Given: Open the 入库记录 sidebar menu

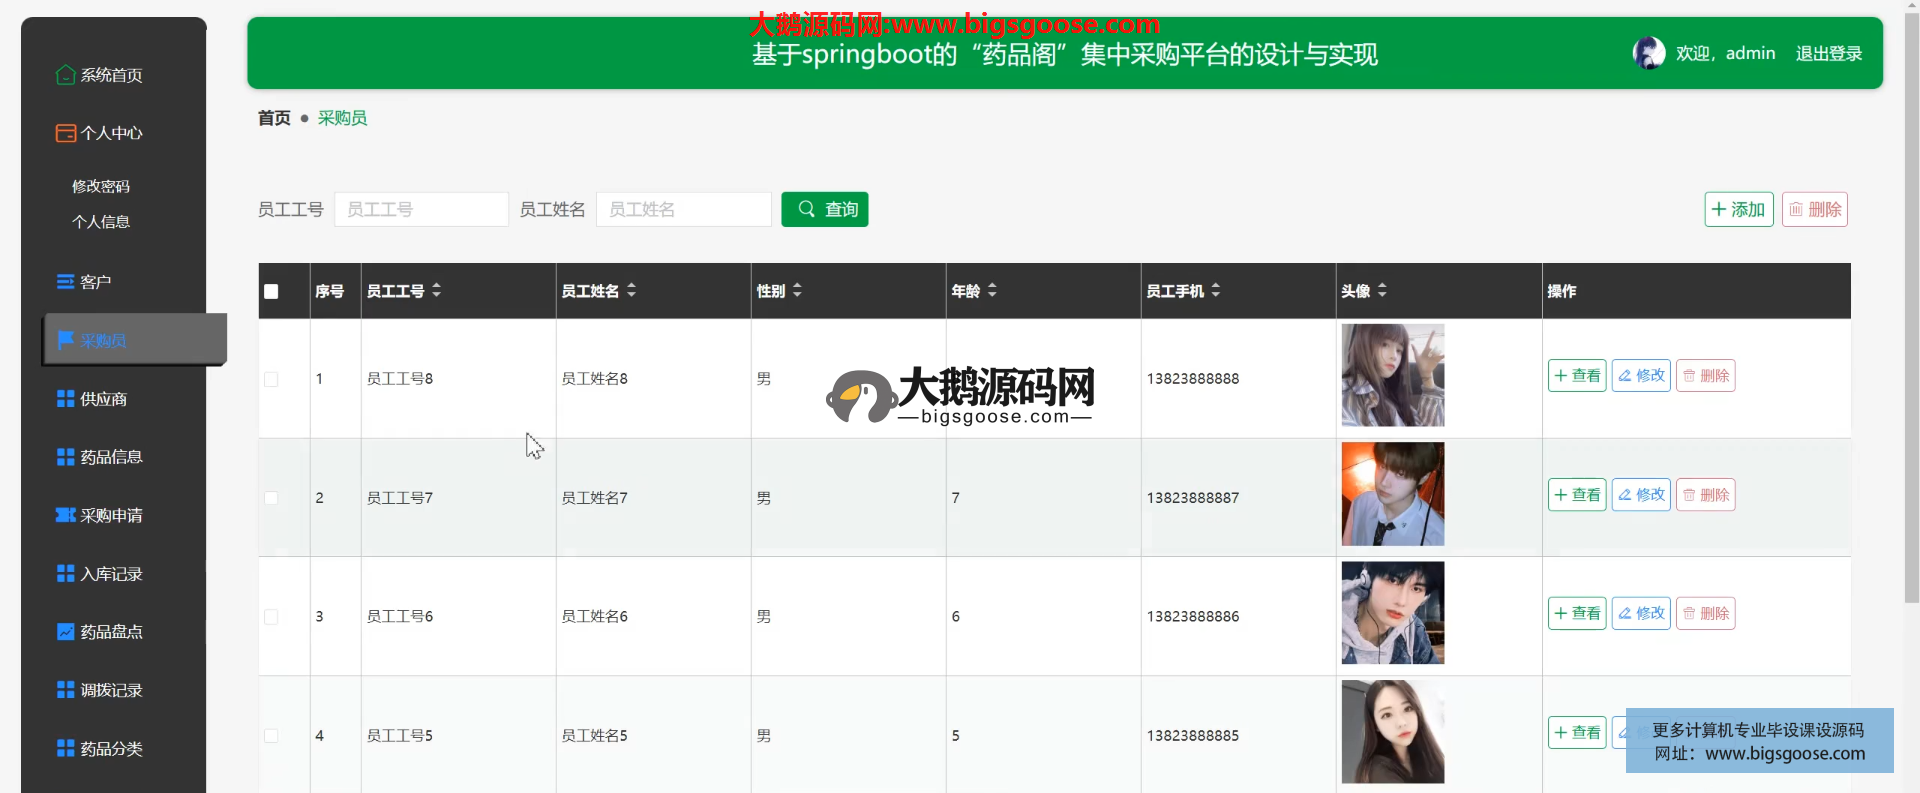Looking at the screenshot, I should tap(111, 574).
